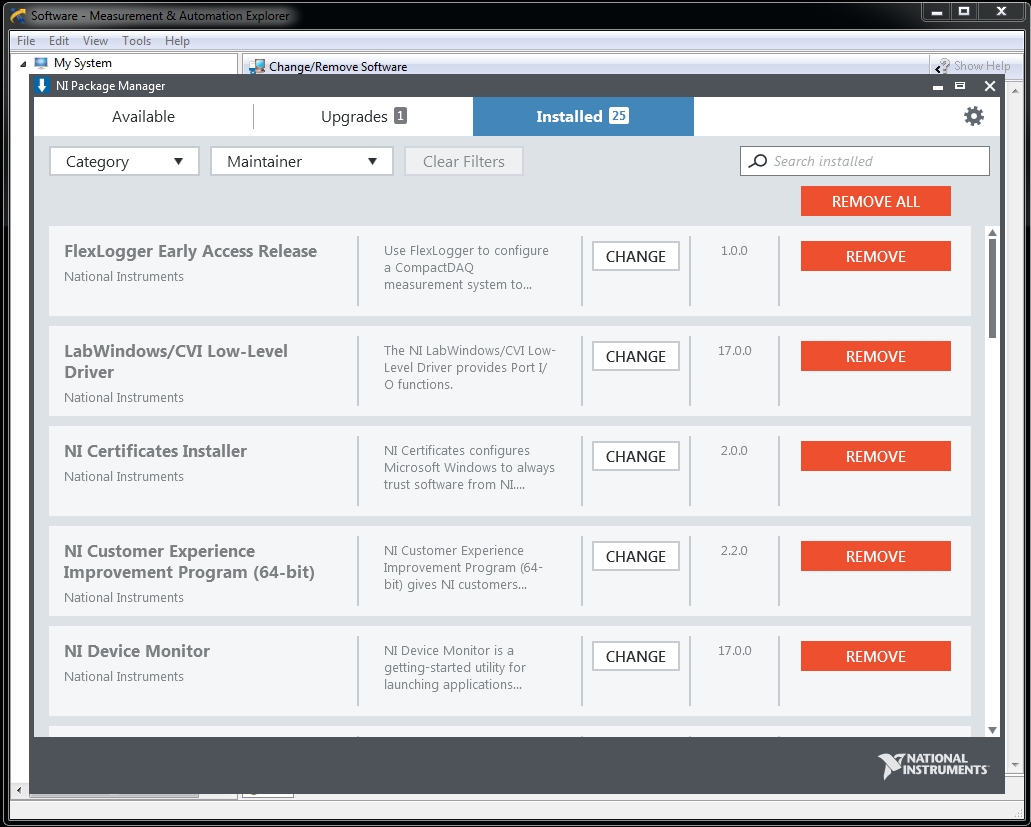Viewport: 1031px width, 827px height.
Task: Click the Search installed input field
Action: (865, 161)
